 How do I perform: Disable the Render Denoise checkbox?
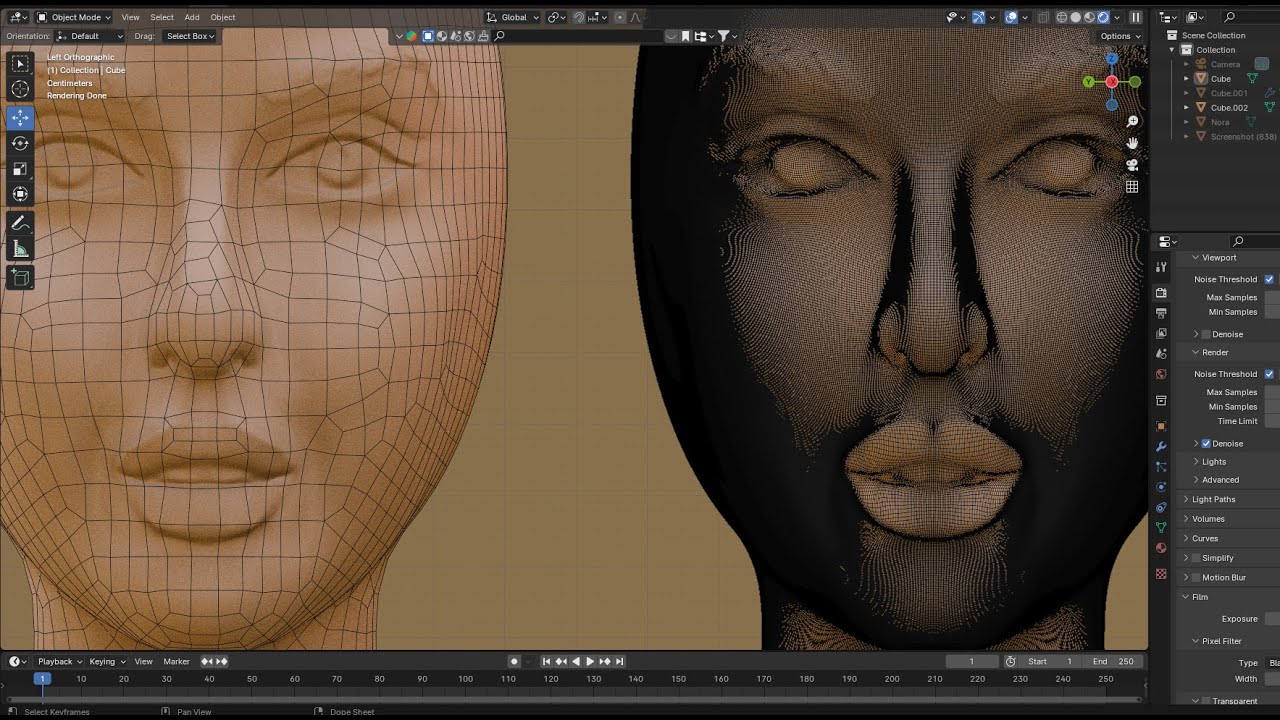(x=1206, y=443)
